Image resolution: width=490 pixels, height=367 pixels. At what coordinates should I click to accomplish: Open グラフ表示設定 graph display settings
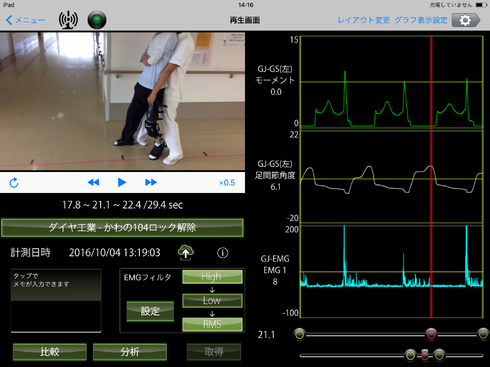(421, 20)
